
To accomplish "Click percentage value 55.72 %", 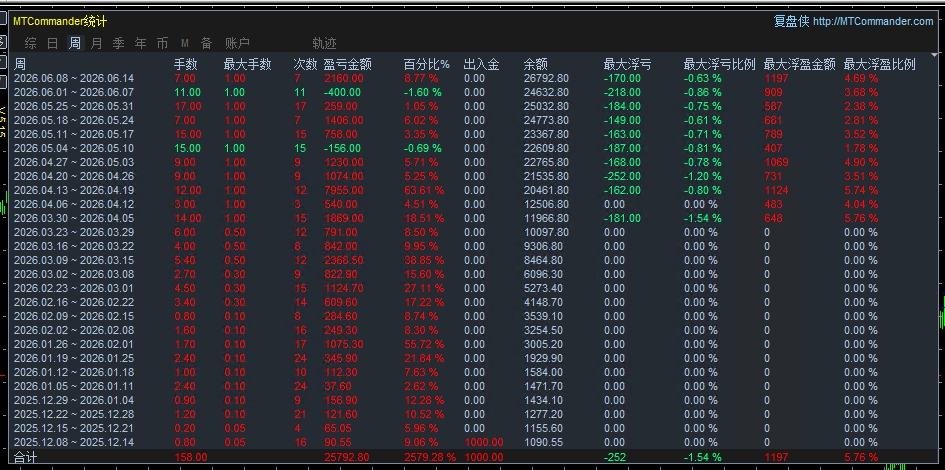I will pos(424,344).
